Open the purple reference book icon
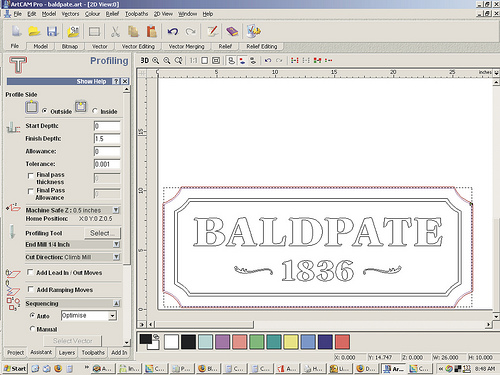500x375 pixels. 232,32
